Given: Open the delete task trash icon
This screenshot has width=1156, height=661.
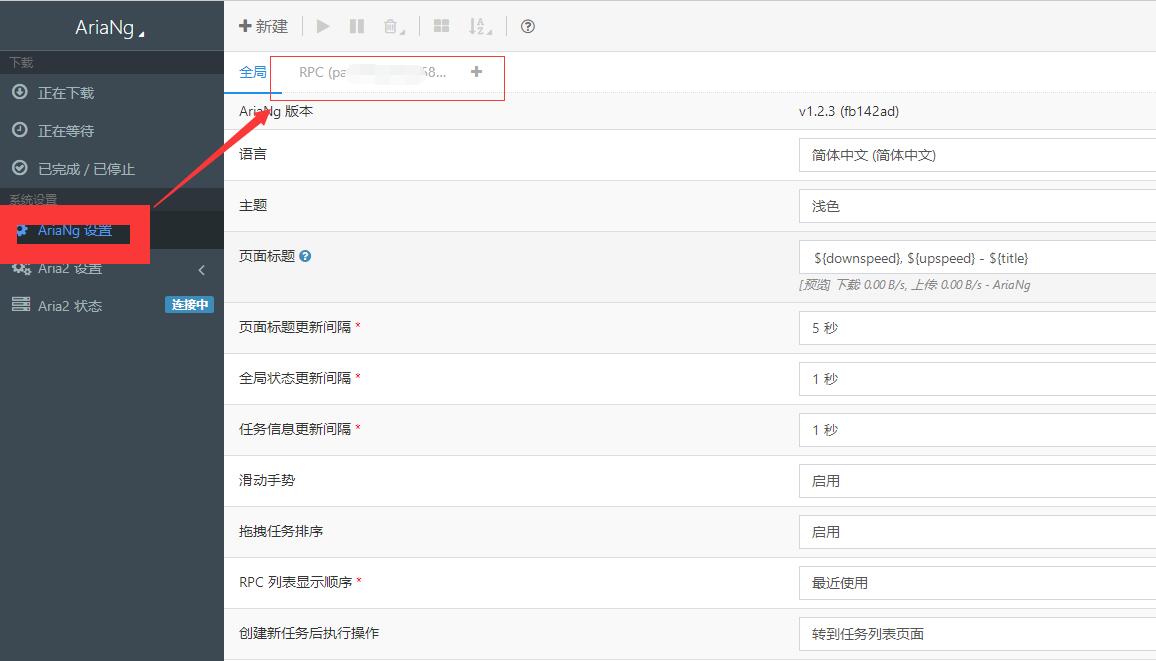Looking at the screenshot, I should (393, 27).
